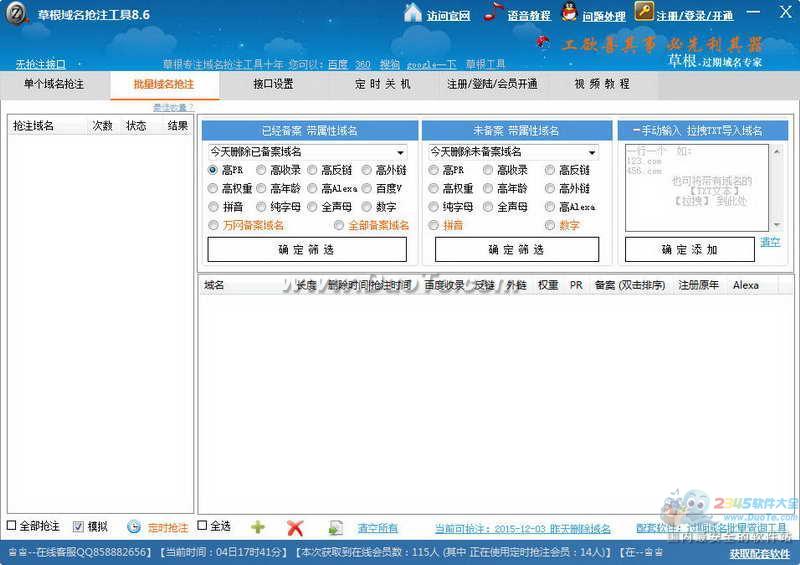Click the export icon next to 清空所有
The image size is (800, 565).
tap(336, 527)
